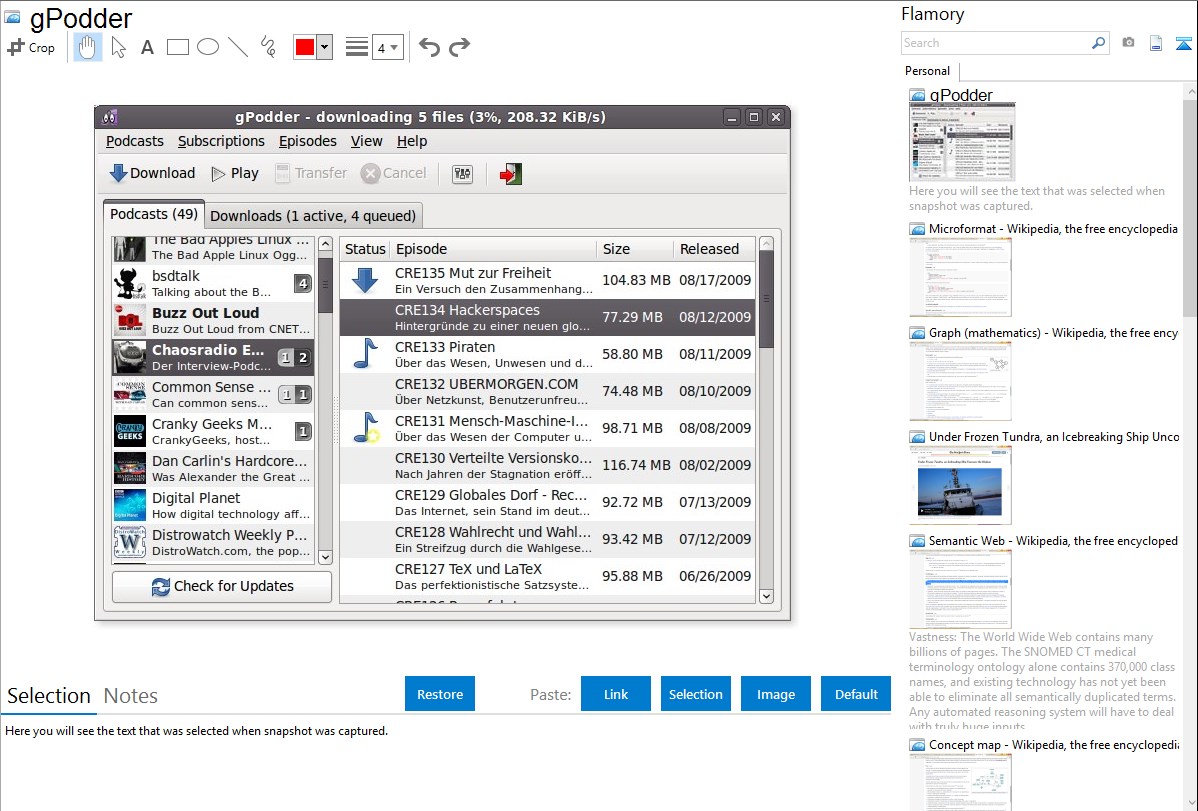Sort by the Size column header
1198x811 pixels.
[x=634, y=249]
